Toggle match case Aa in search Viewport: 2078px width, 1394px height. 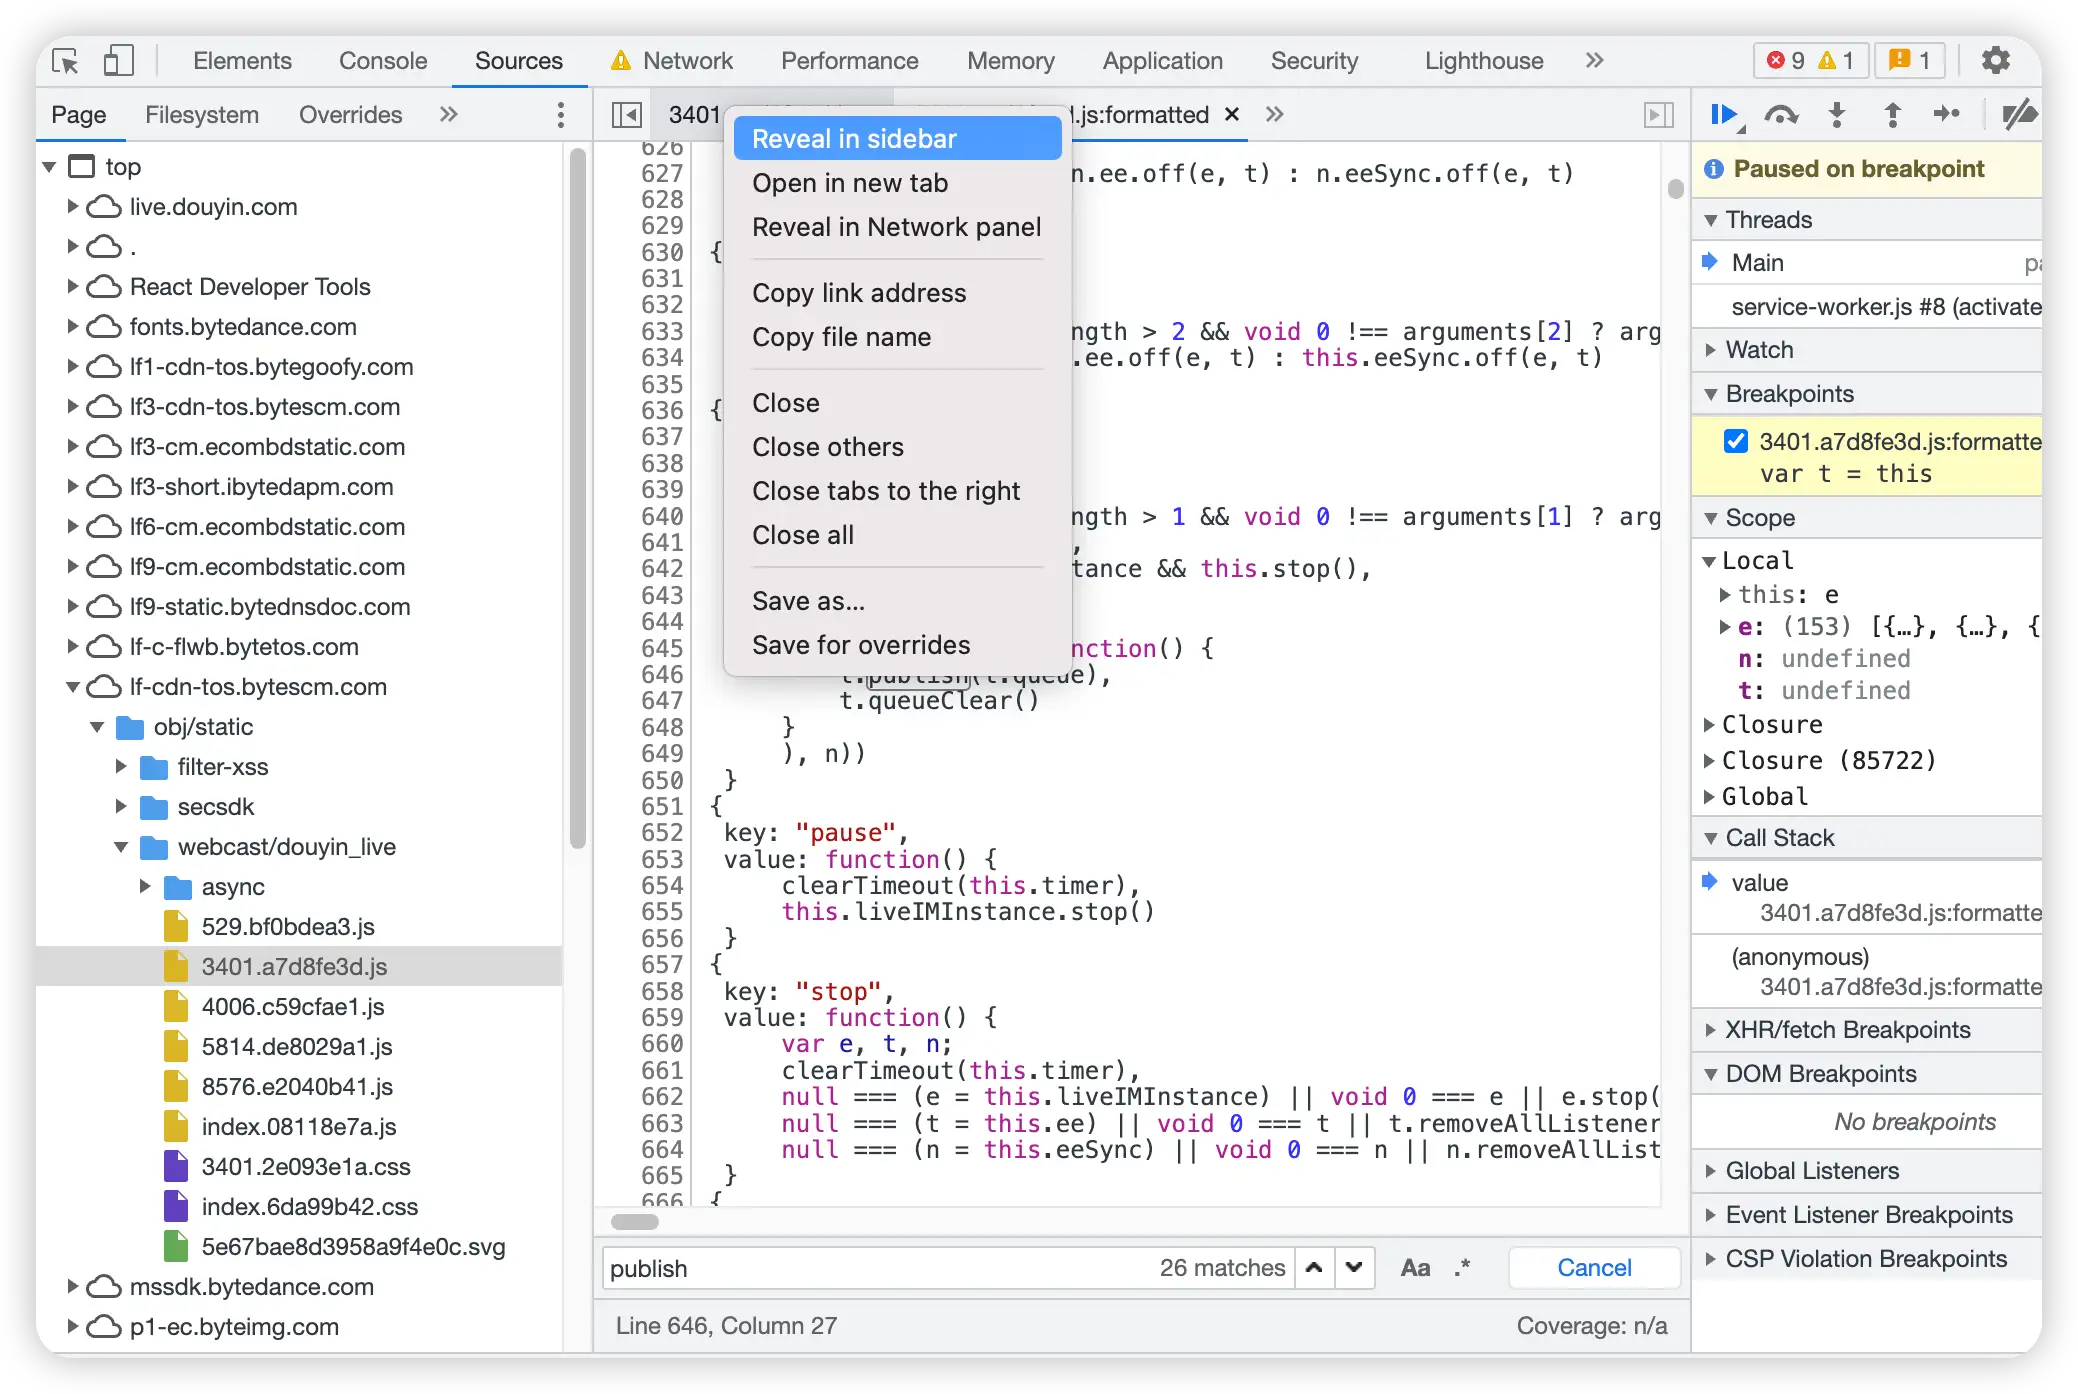point(1415,1268)
